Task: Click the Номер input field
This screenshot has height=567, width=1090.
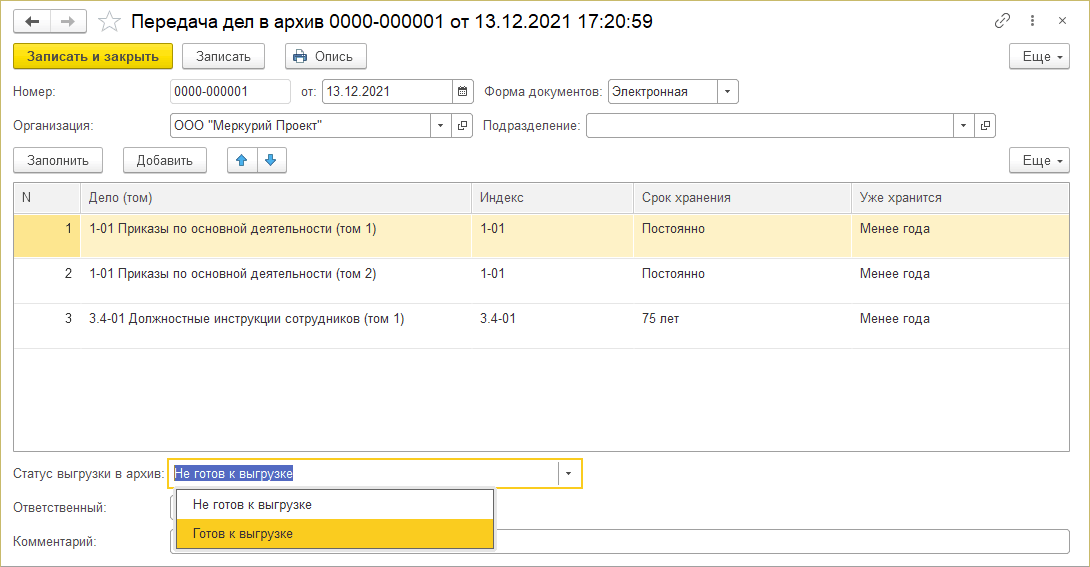Action: (x=230, y=92)
